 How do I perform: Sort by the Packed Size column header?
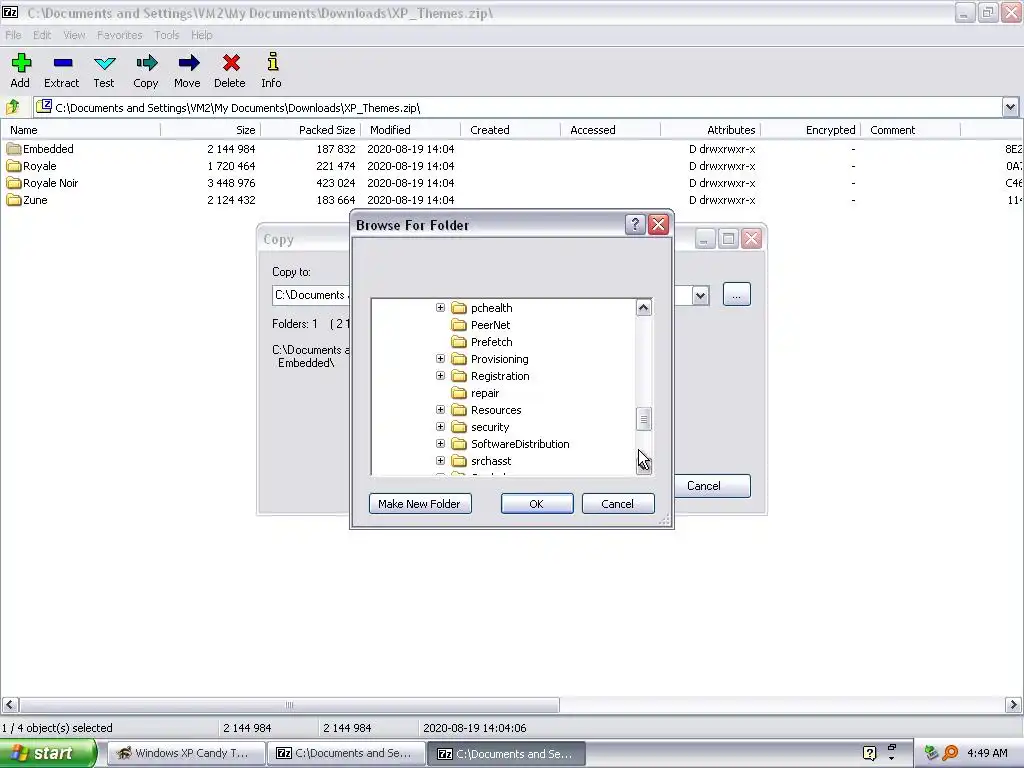(x=310, y=130)
